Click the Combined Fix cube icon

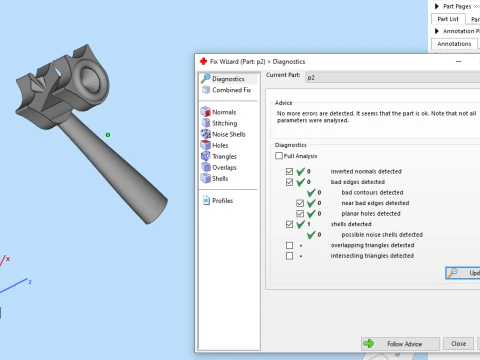pos(206,90)
